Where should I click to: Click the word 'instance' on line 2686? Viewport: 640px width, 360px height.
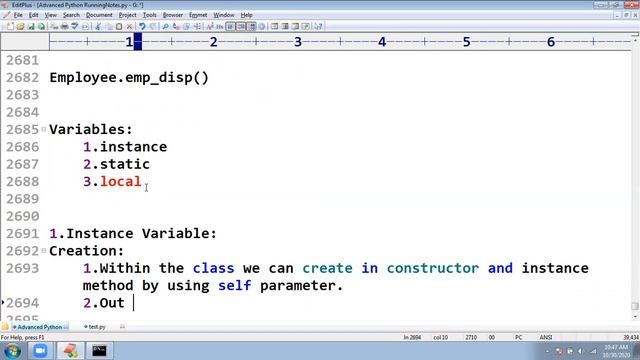tap(133, 147)
